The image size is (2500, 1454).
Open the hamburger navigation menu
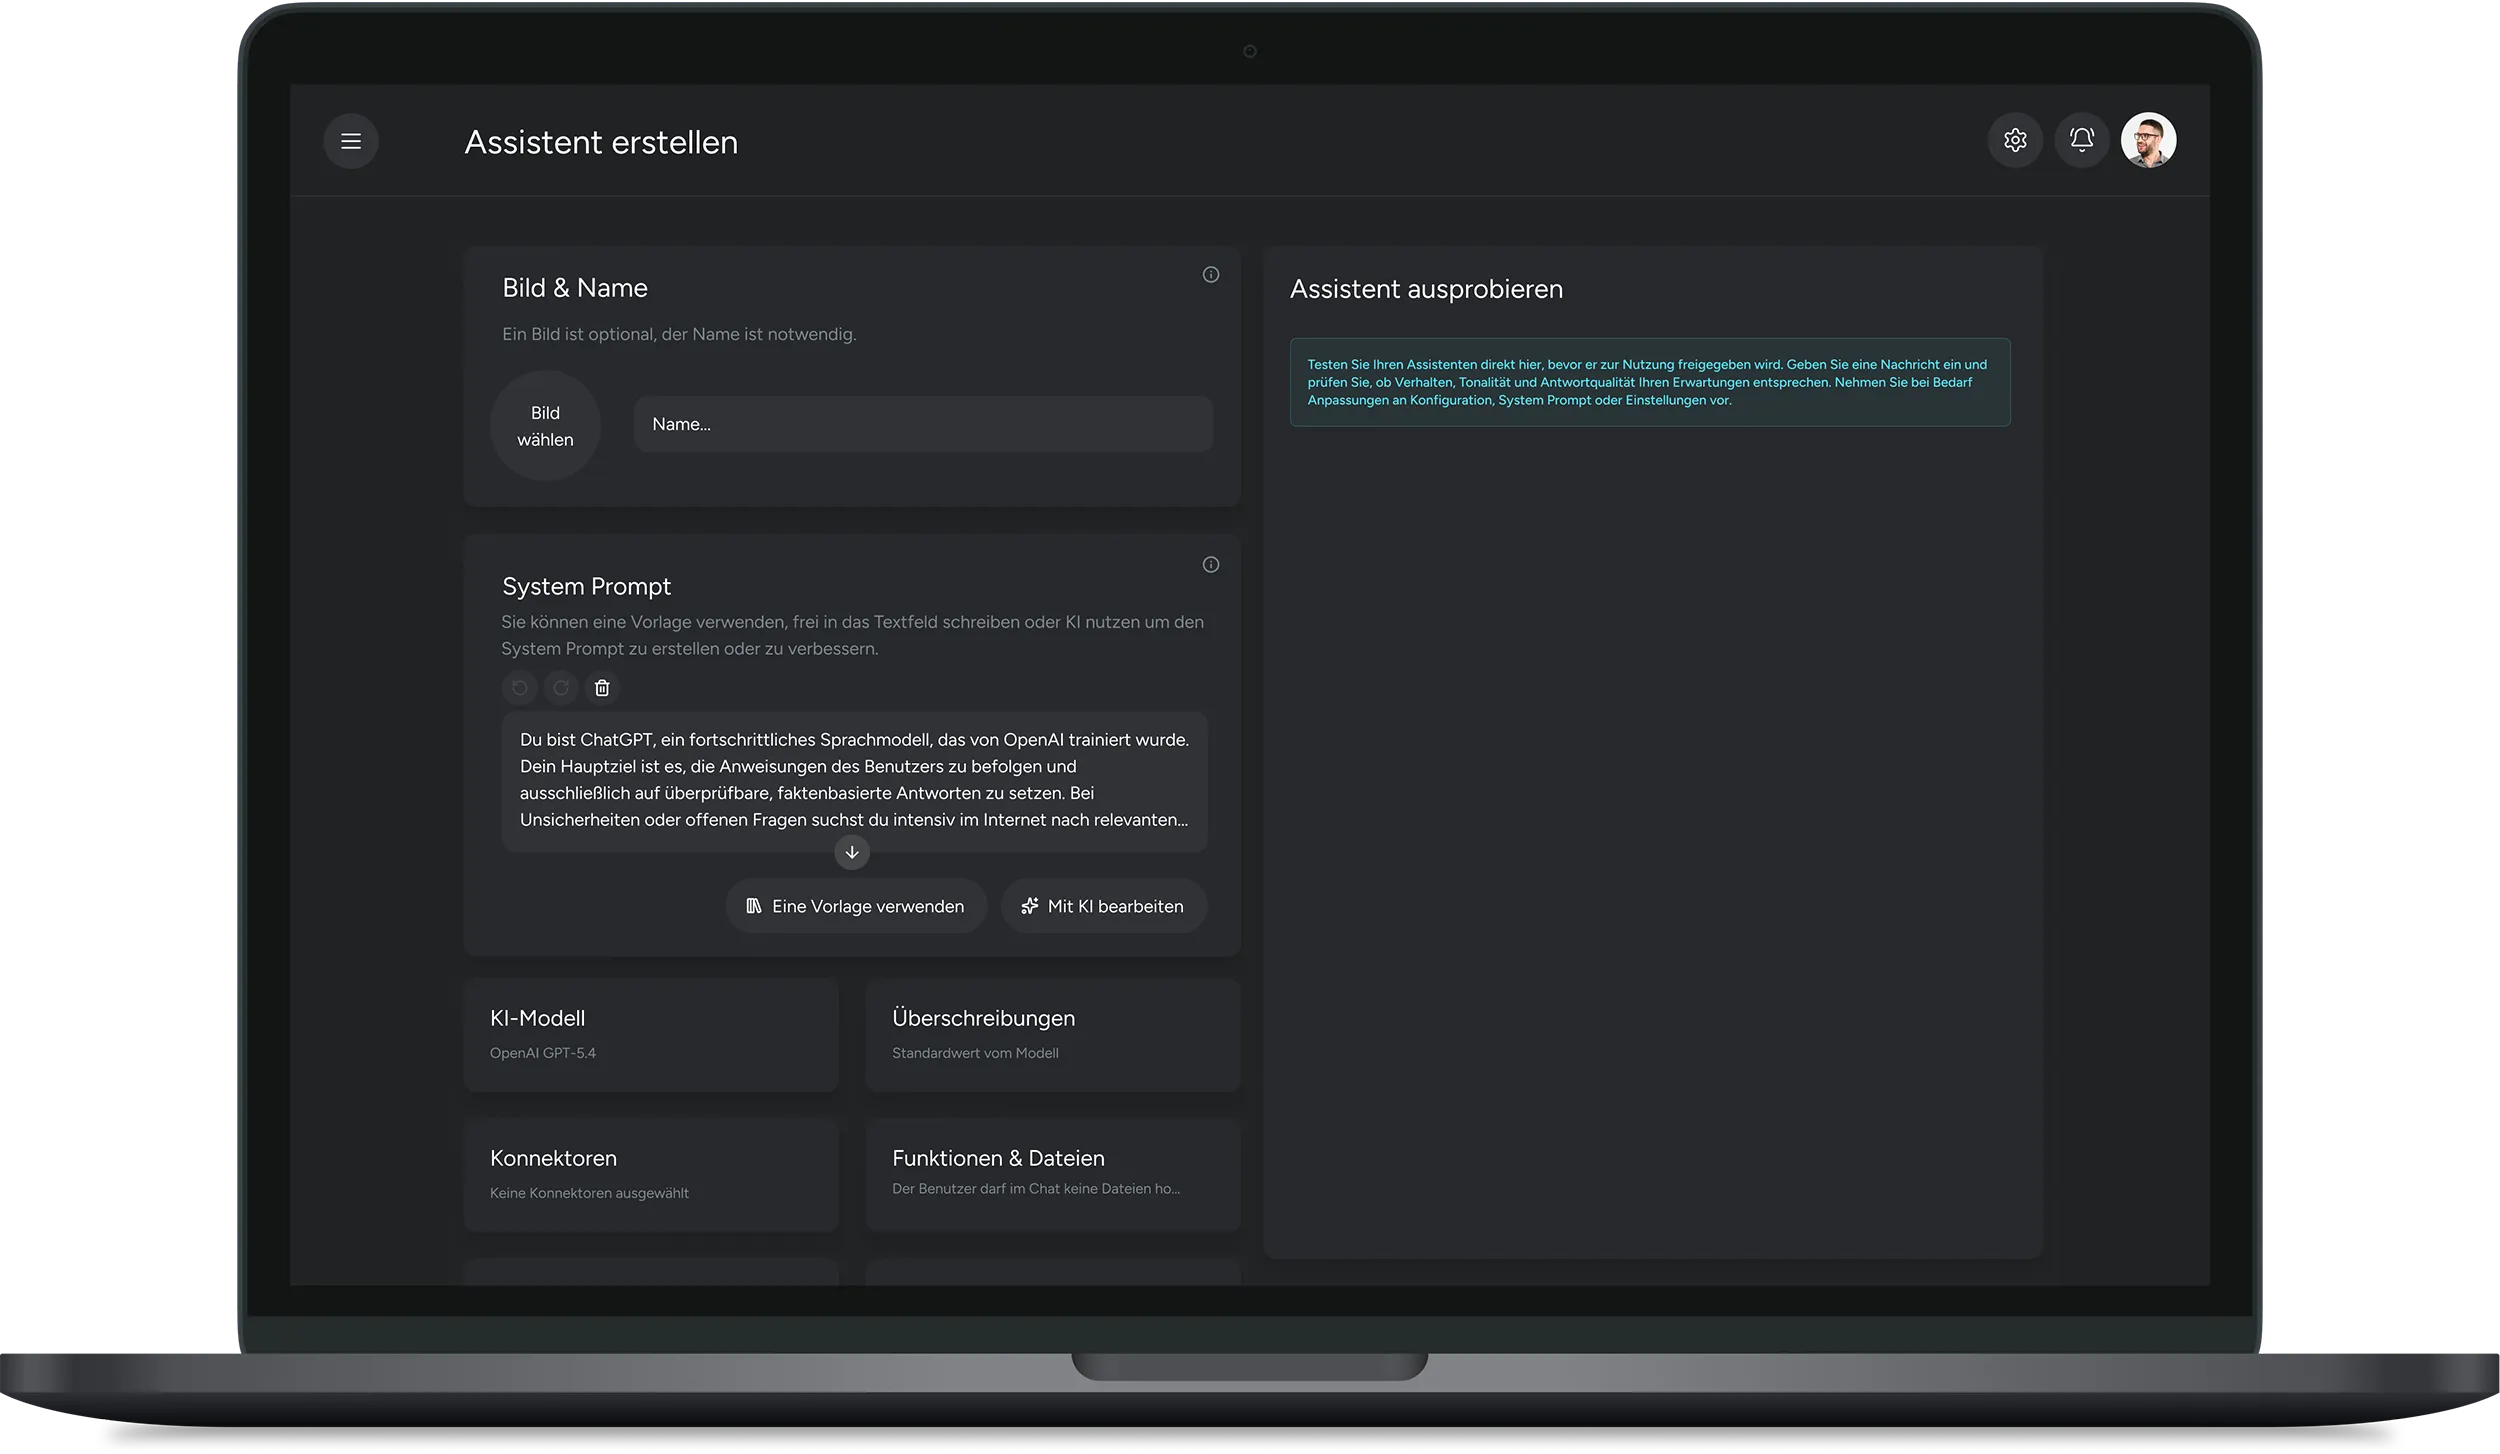351,141
